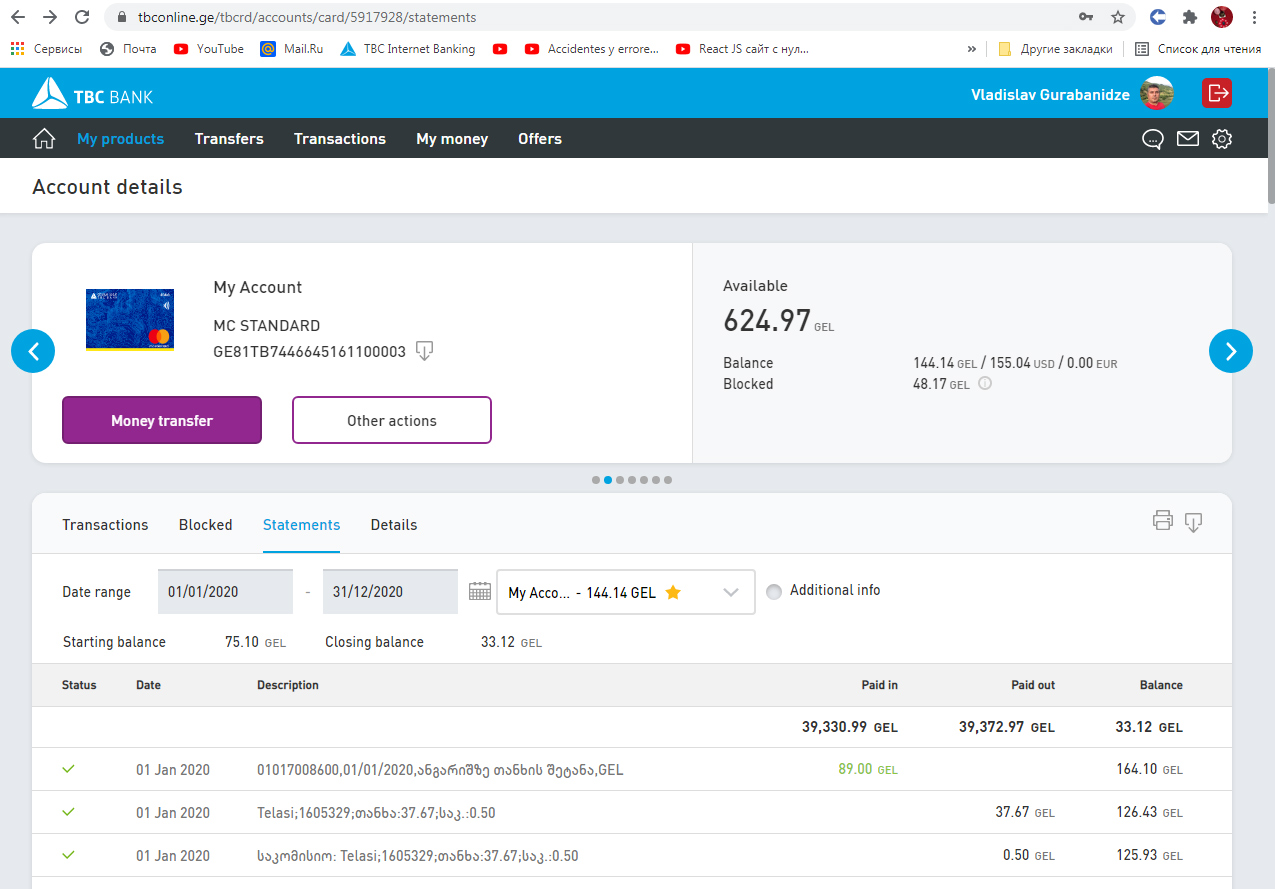Screen dimensions: 1275x889
Task: Switch to the Blocked tab
Action: coord(205,525)
